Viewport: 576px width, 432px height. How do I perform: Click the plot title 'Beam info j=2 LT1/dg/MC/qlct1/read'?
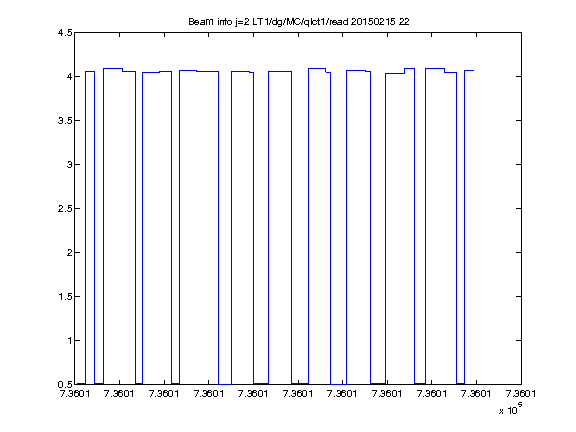[x=268, y=22]
